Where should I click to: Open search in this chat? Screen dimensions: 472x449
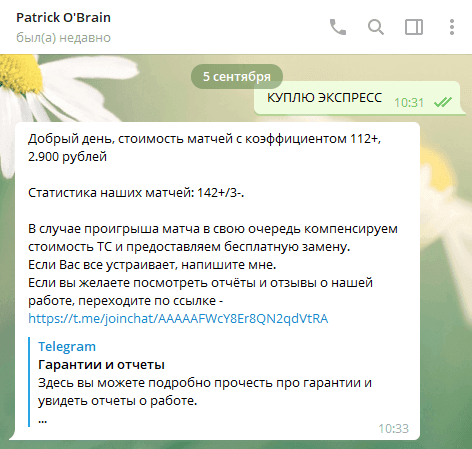(x=376, y=27)
